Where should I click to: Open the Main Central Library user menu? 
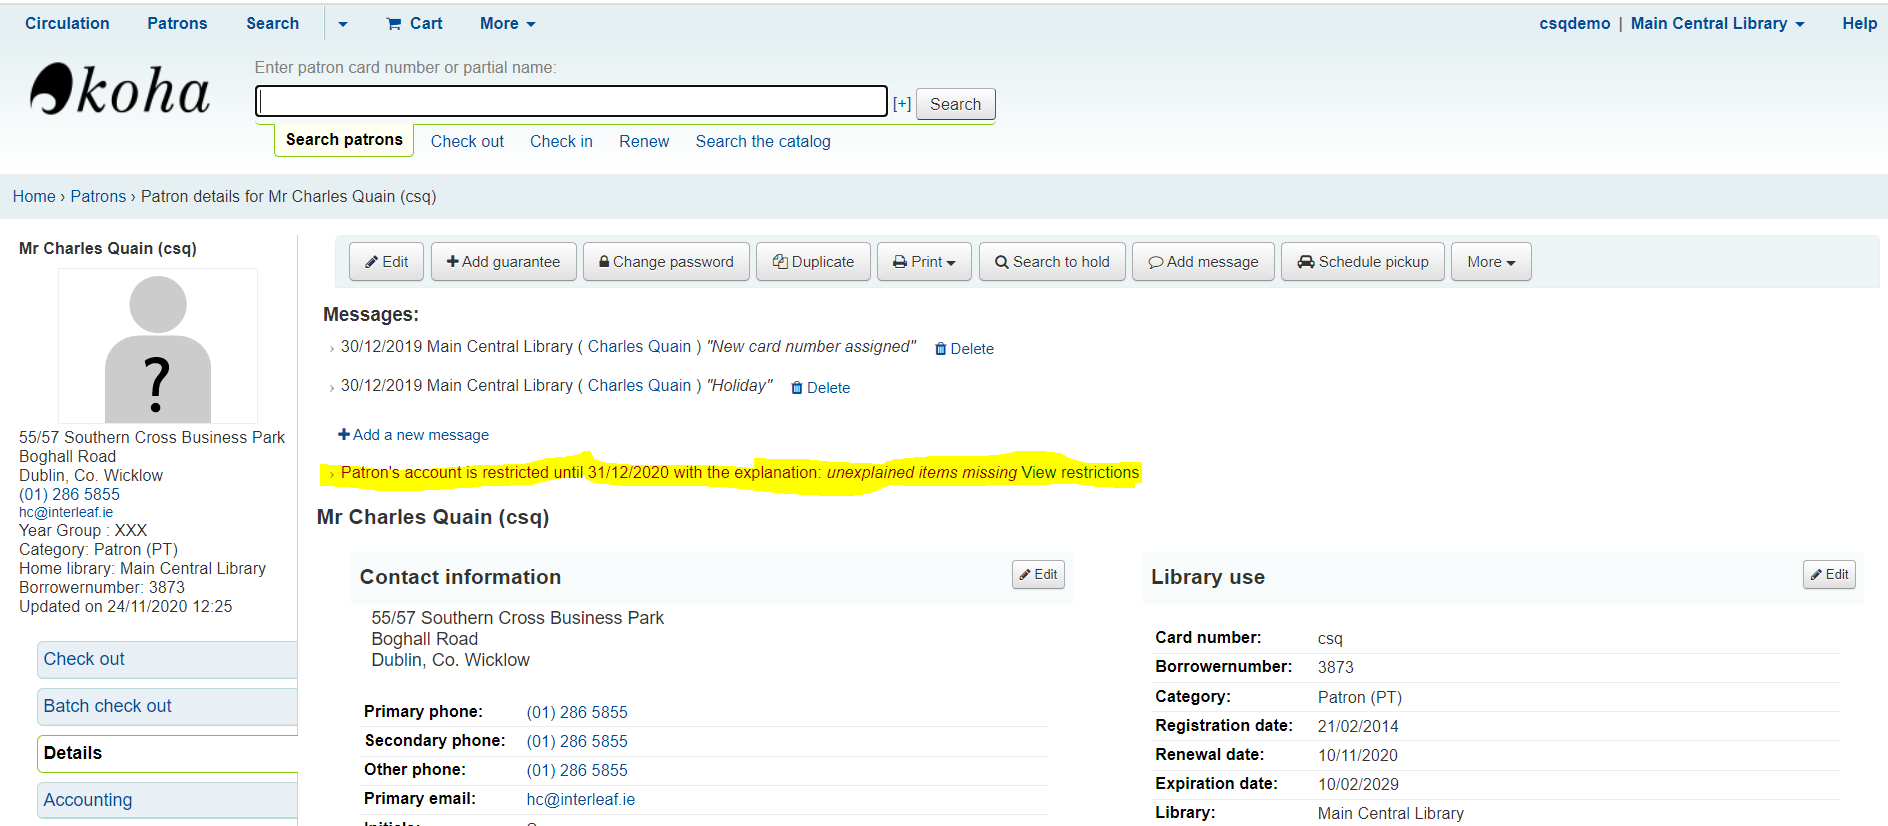[x=1717, y=23]
